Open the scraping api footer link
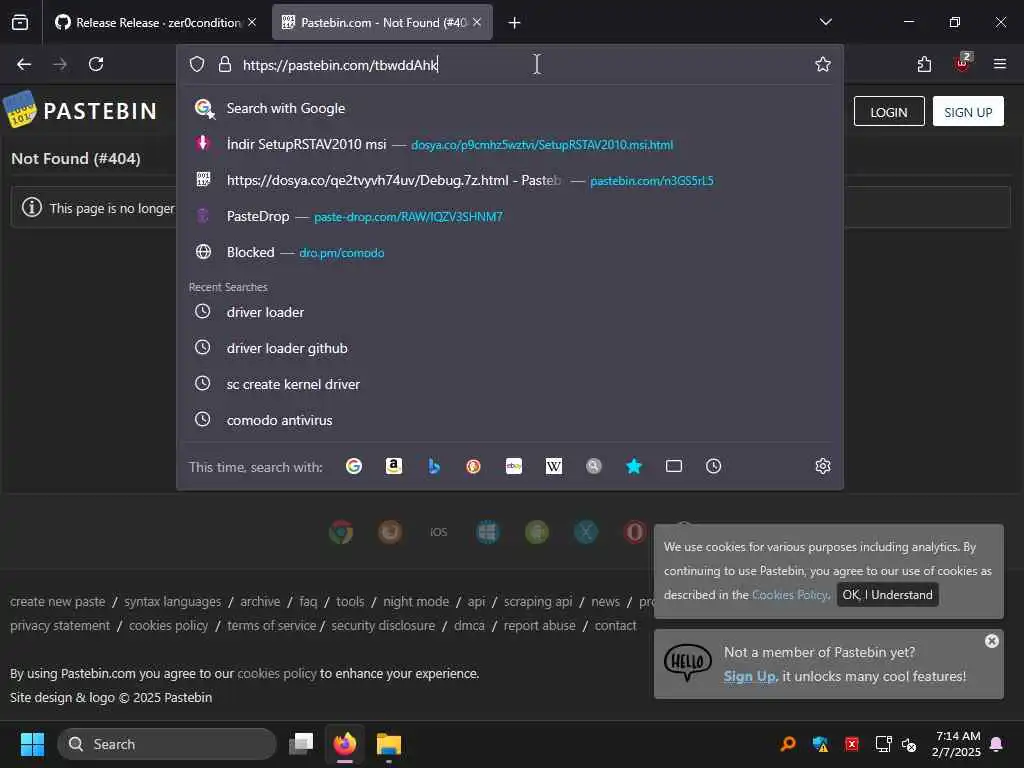 [x=538, y=601]
